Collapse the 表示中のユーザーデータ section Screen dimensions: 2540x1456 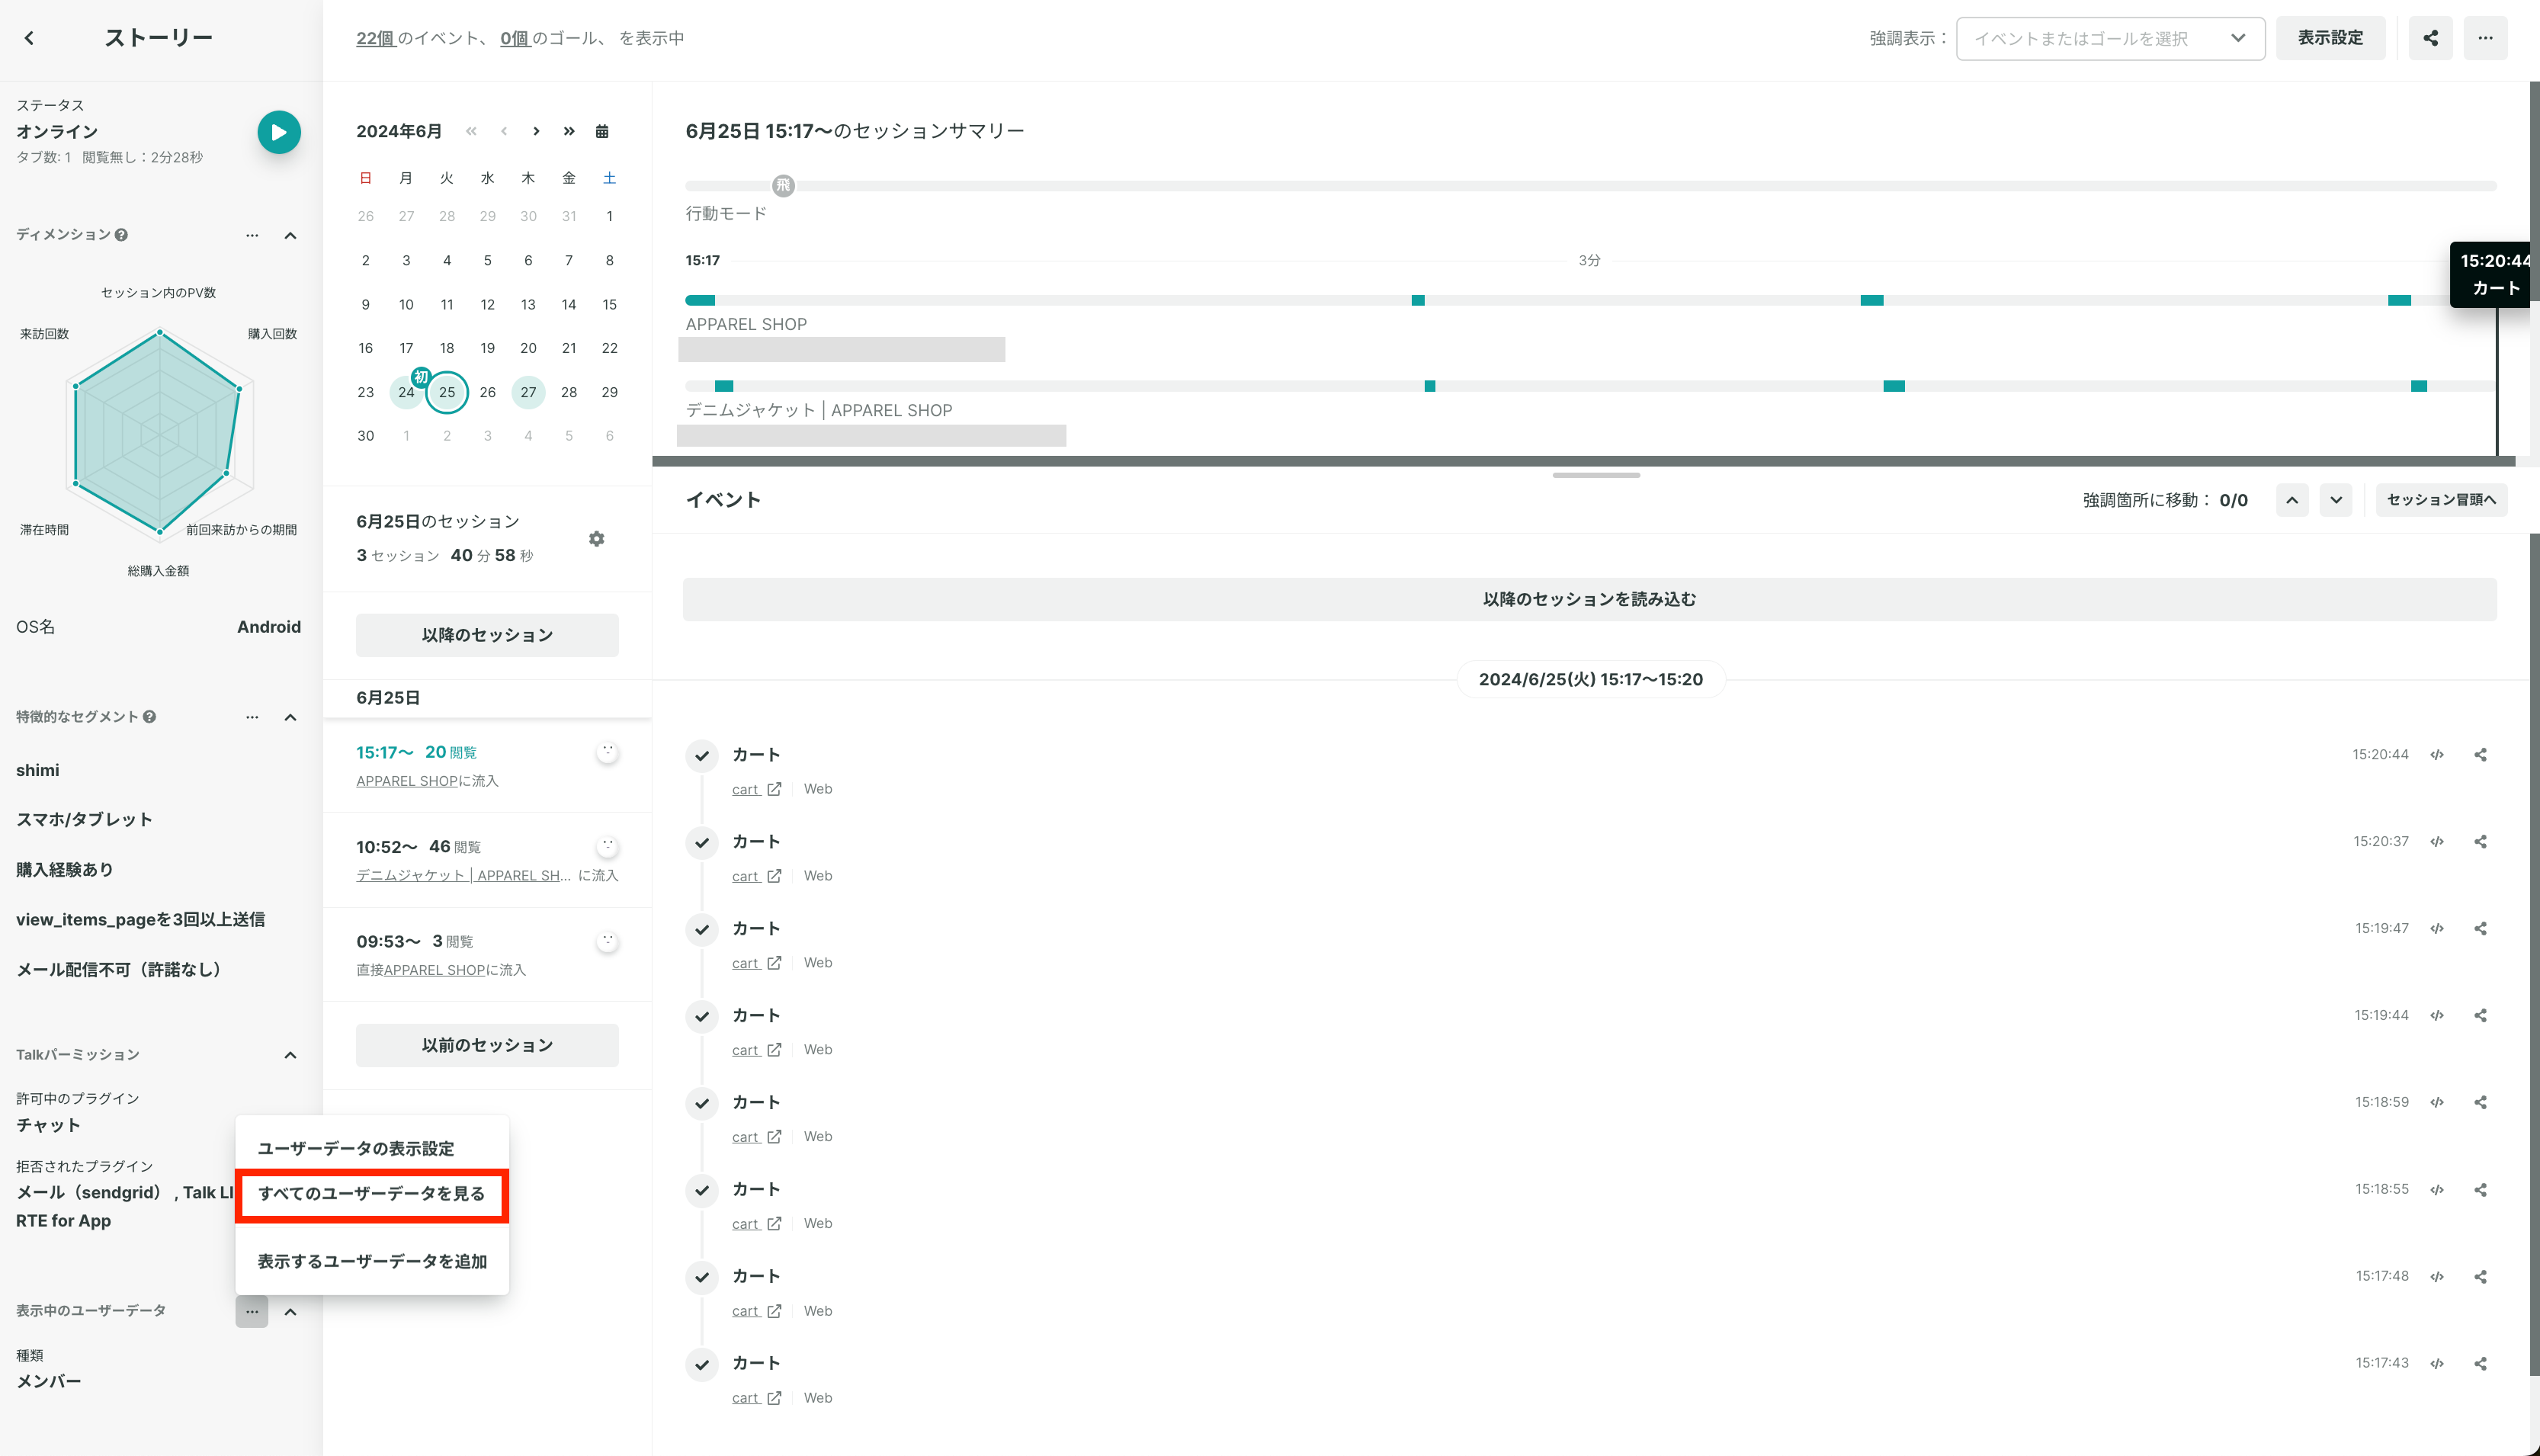click(x=290, y=1312)
